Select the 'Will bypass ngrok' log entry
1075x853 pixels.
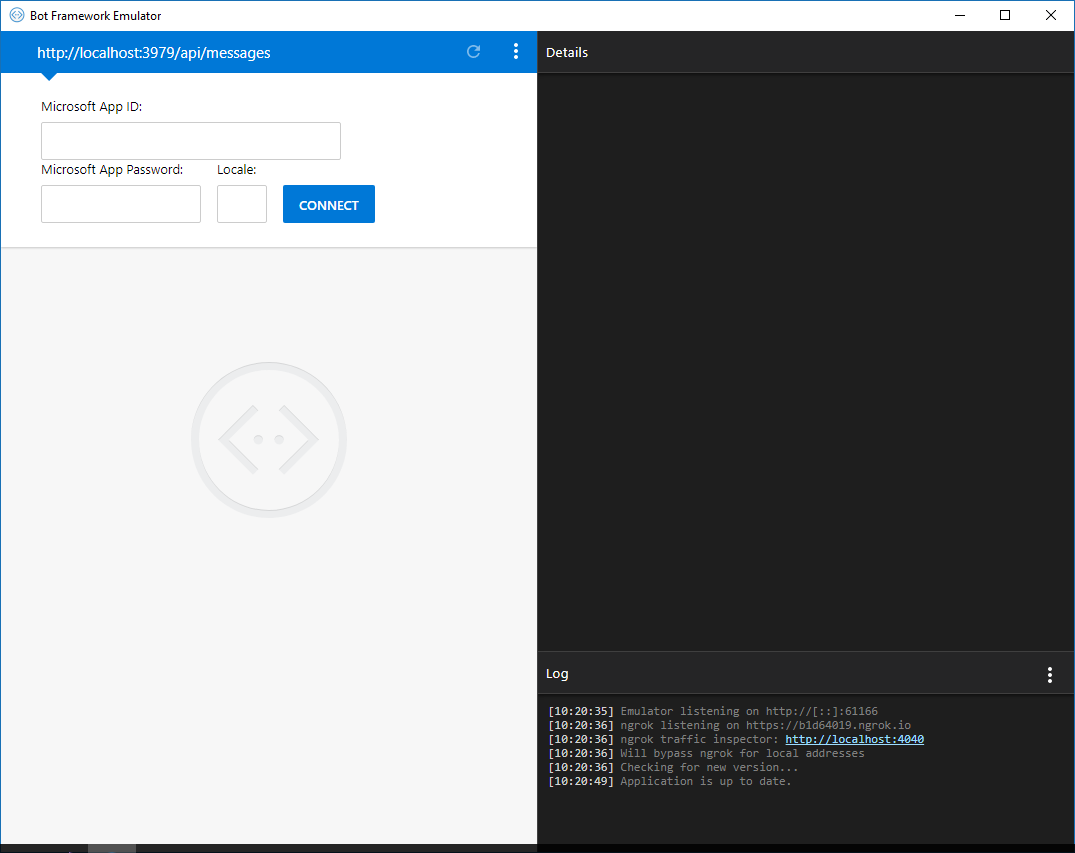point(705,753)
